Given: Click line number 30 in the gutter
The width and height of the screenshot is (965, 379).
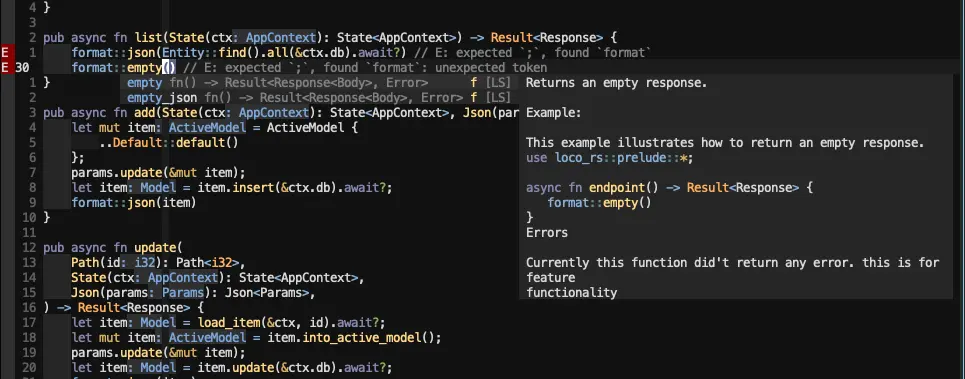Looking at the screenshot, I should 22,68.
